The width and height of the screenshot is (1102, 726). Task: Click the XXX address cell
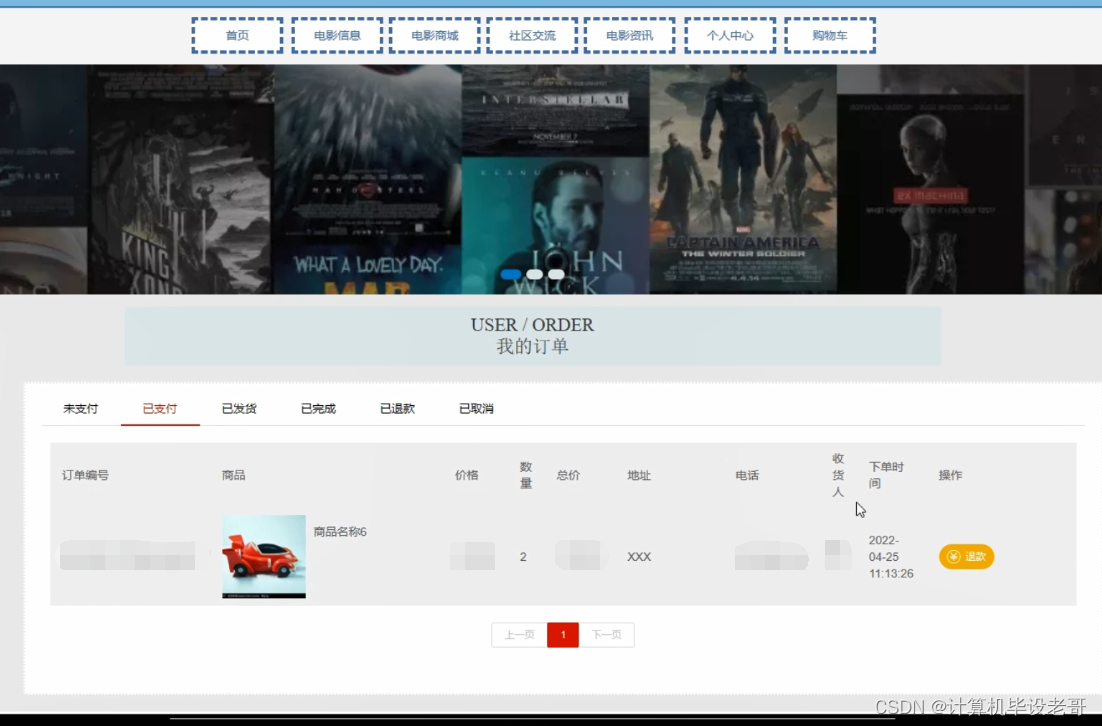[639, 557]
